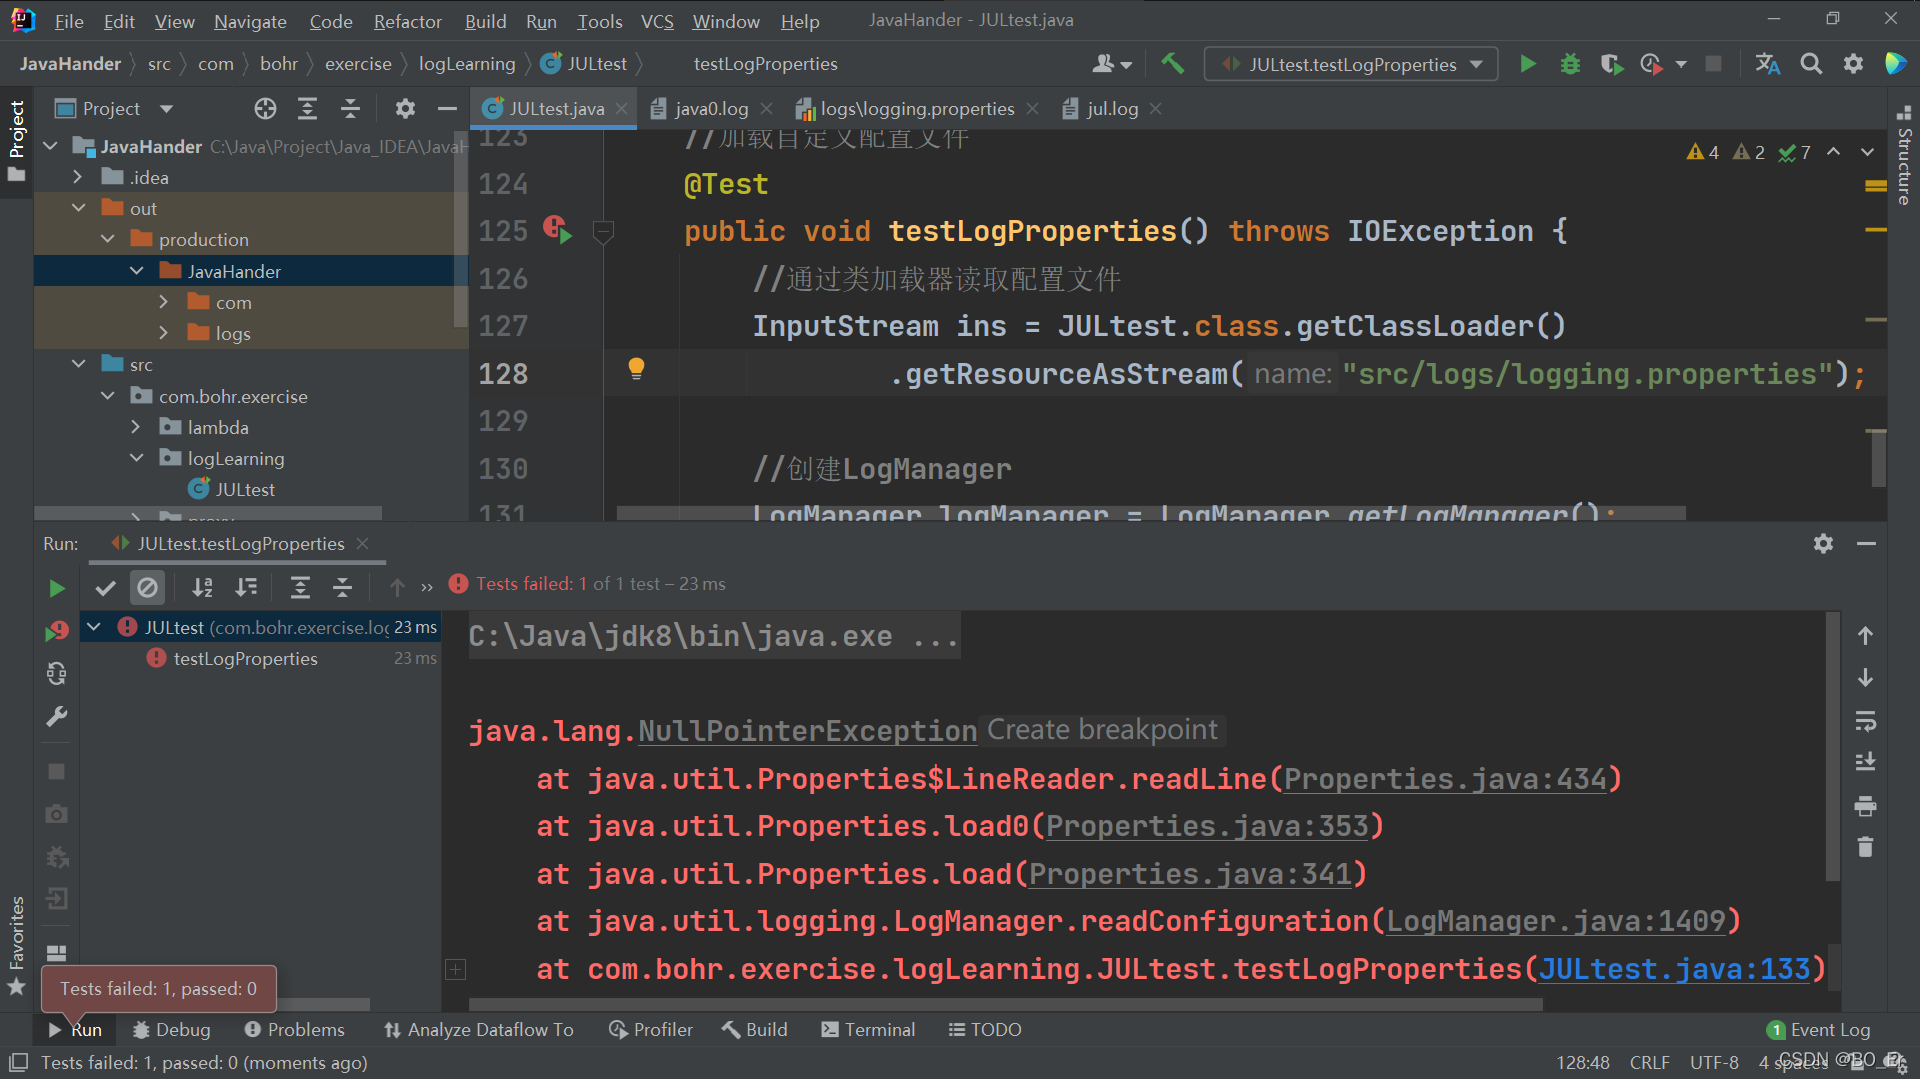Screen dimensions: 1920x1079
Task: Click the Translate icon in toolbar
Action: pyautogui.click(x=1767, y=64)
